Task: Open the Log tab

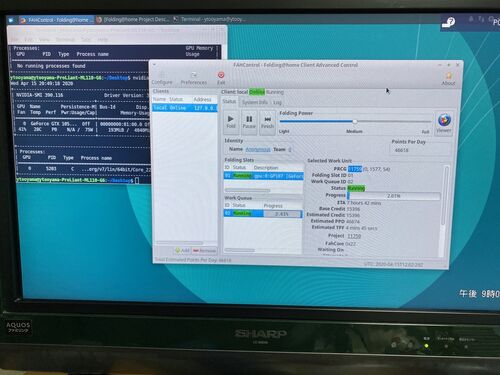Action: pos(277,103)
